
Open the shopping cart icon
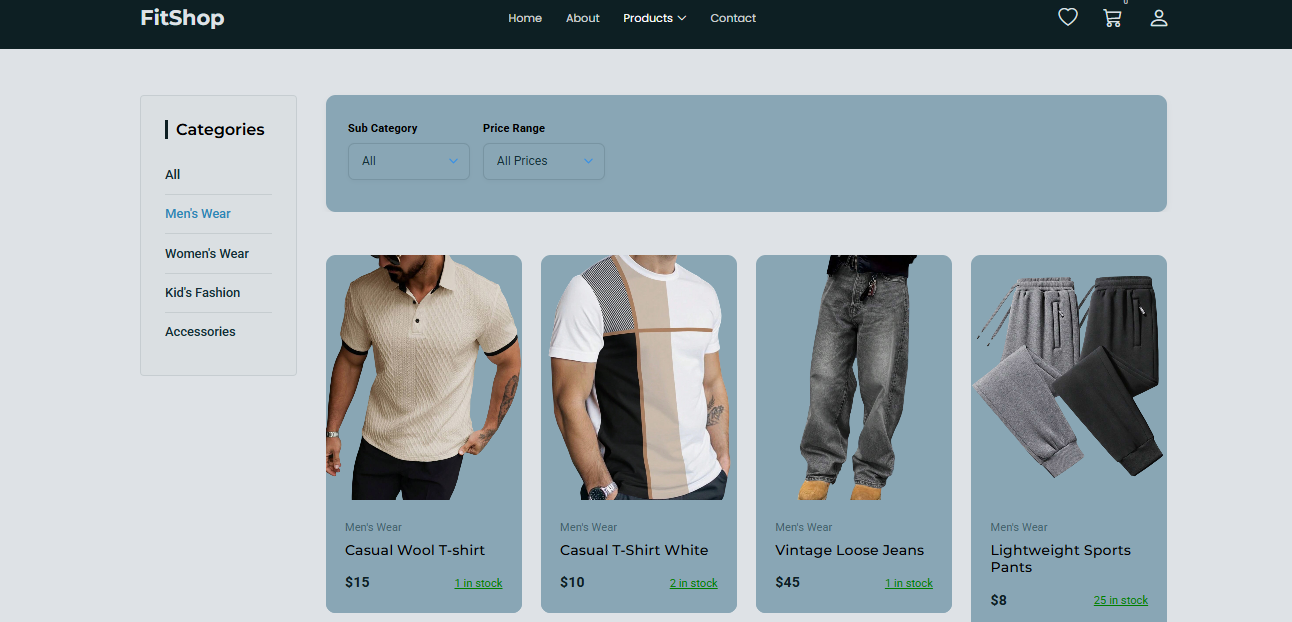(1112, 18)
